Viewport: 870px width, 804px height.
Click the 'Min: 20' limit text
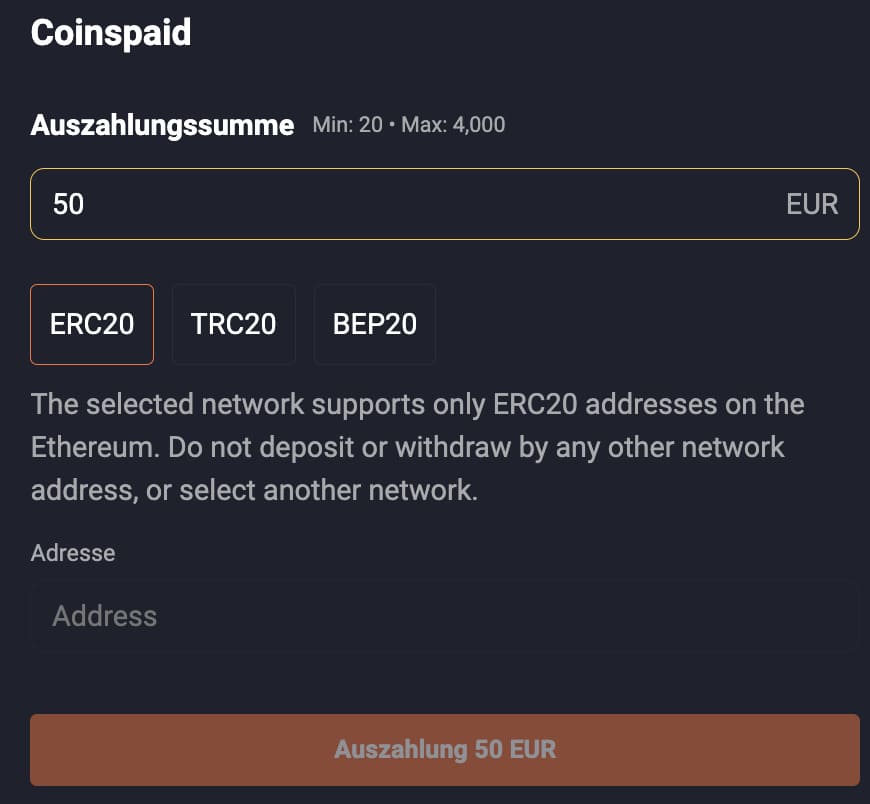point(347,125)
